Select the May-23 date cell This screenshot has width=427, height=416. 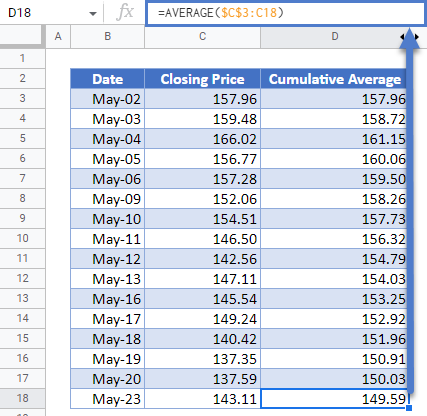[107, 399]
